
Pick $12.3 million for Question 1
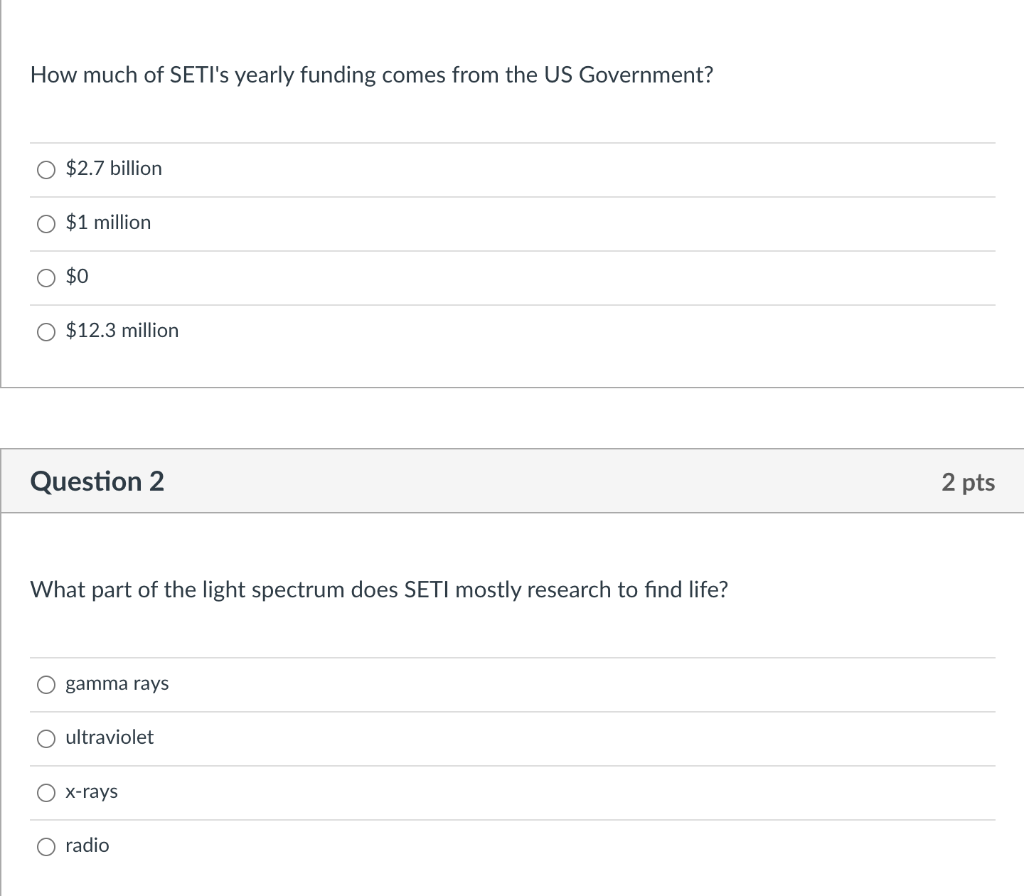pyautogui.click(x=46, y=331)
